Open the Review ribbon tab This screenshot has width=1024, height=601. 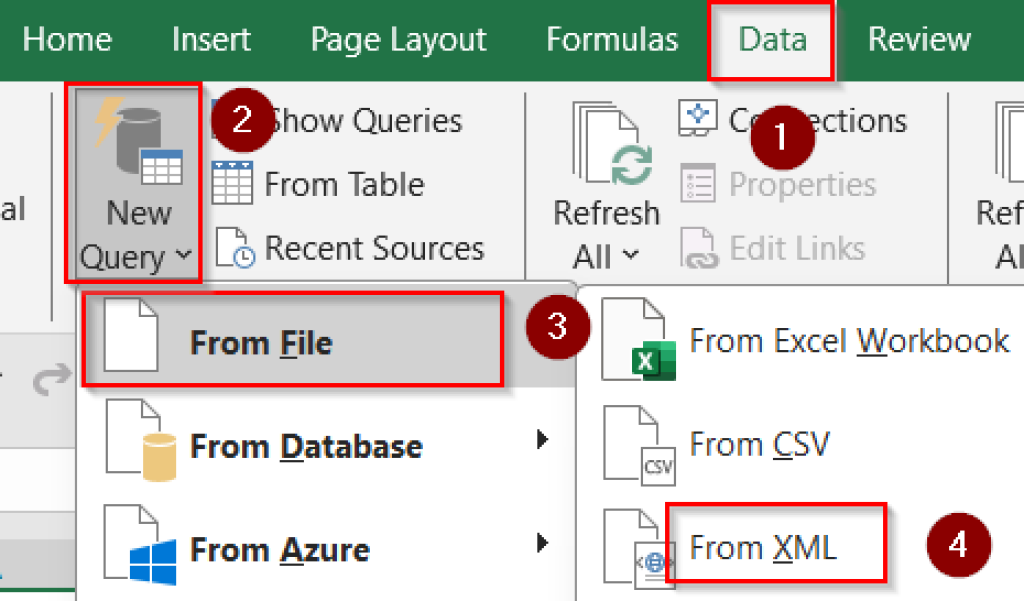click(x=917, y=39)
